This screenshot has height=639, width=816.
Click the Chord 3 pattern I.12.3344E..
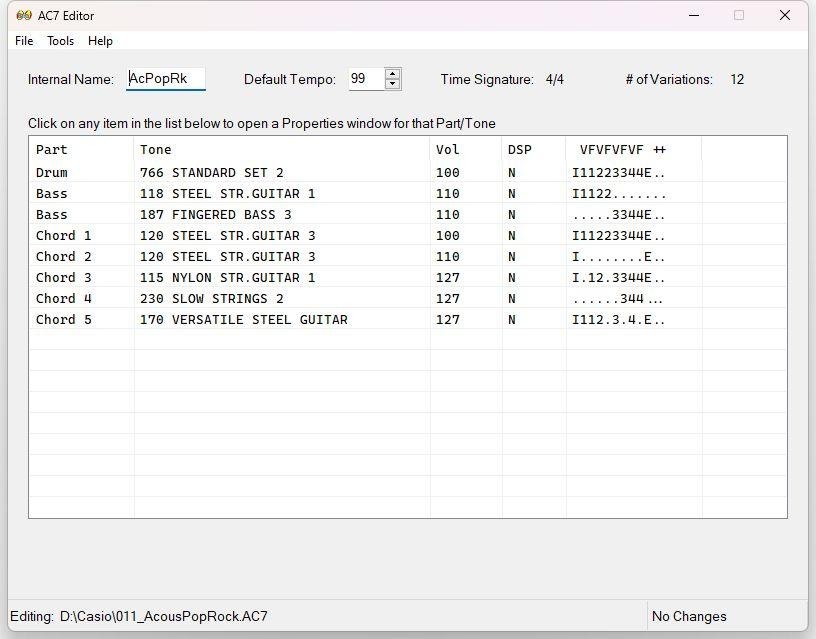coord(618,277)
